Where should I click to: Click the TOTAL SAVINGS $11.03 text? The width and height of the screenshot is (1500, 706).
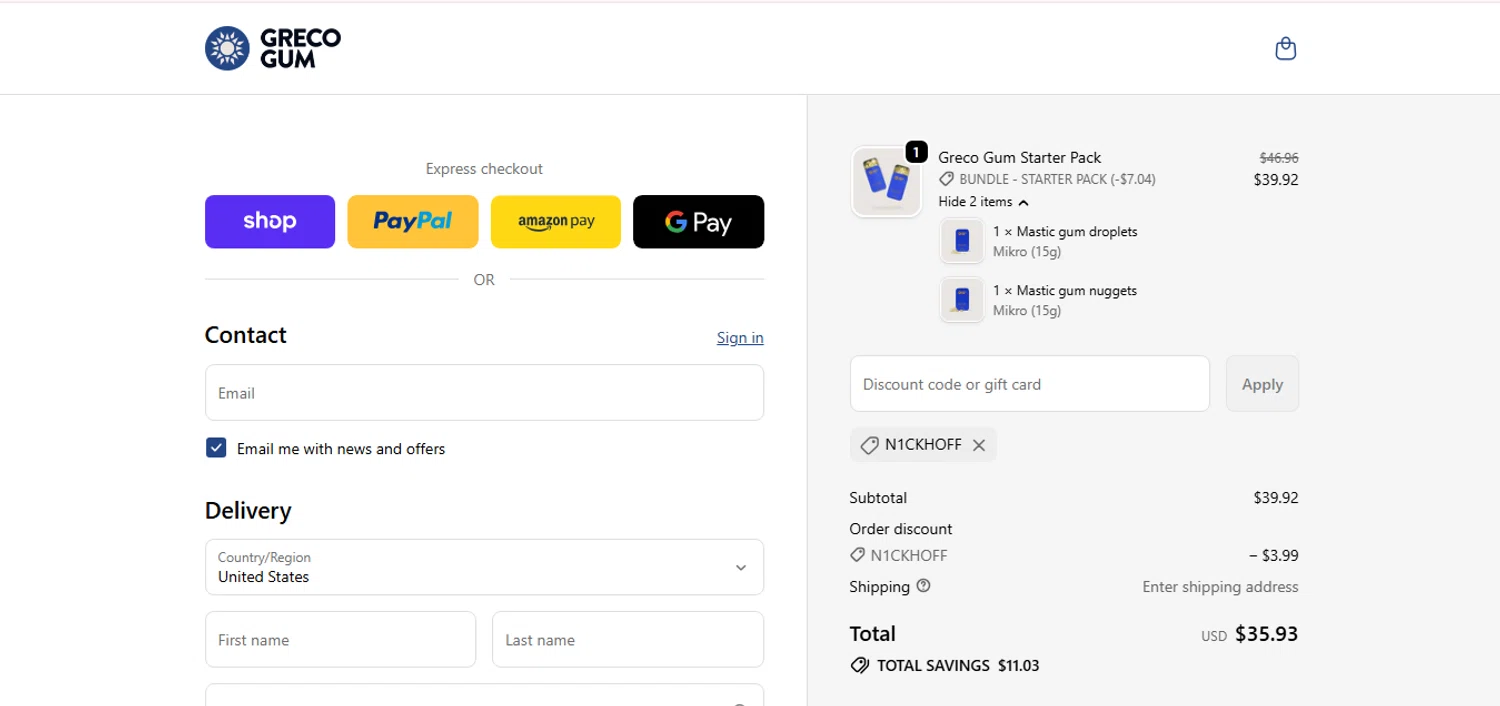click(958, 666)
